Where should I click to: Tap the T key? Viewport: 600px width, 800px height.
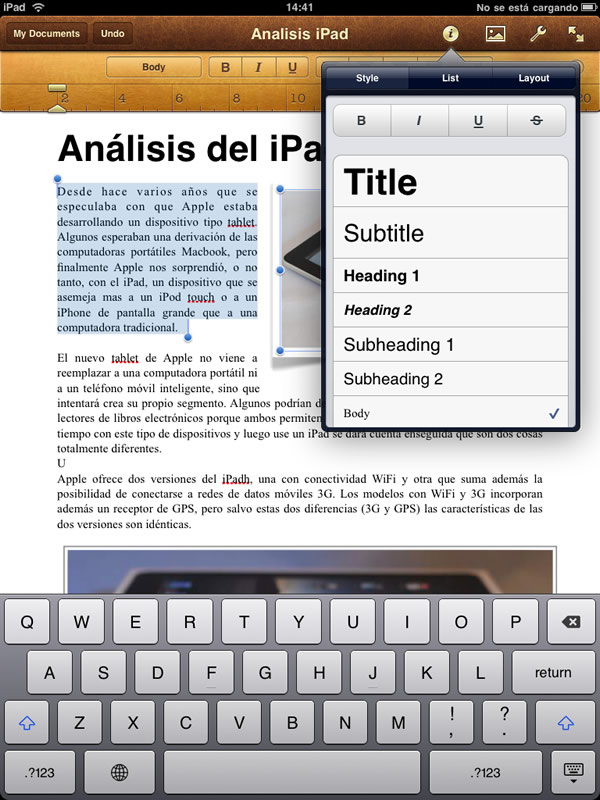tap(244, 621)
